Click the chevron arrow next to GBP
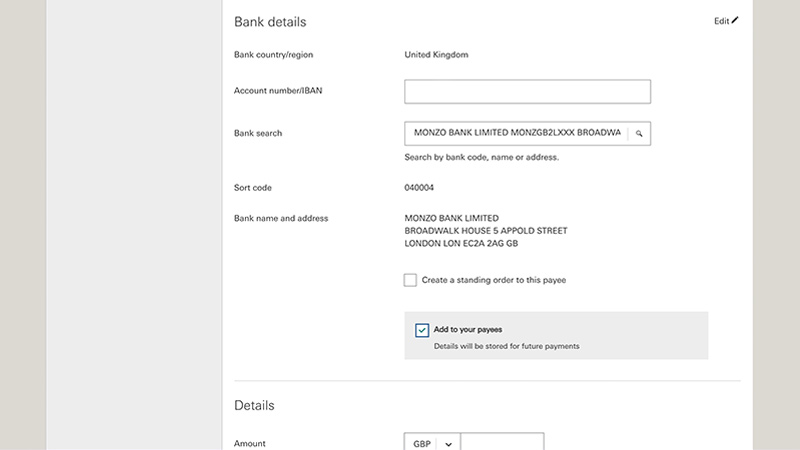 tap(448, 444)
